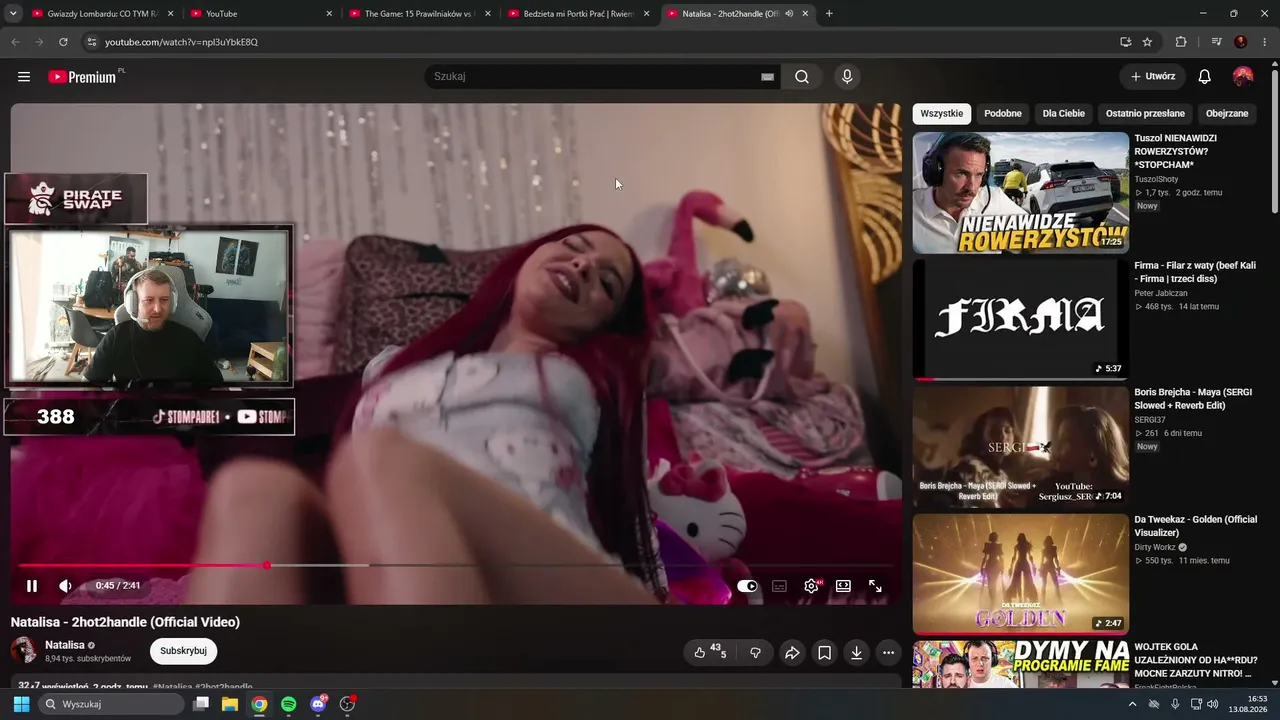Close the Natalisa - 2hot2handle tab
The image size is (1280, 720).
[x=805, y=14]
